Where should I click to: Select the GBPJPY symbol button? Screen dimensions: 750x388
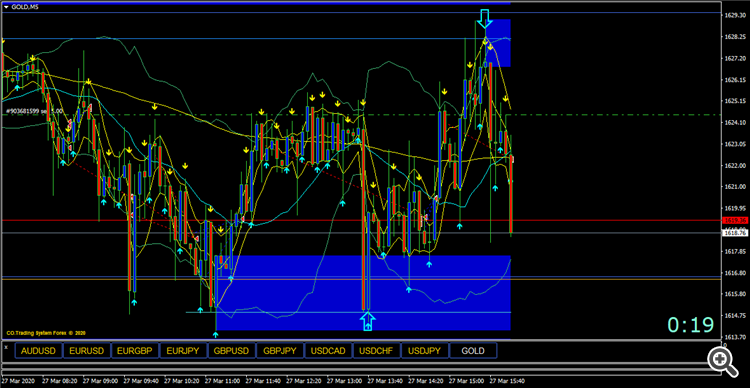280,351
